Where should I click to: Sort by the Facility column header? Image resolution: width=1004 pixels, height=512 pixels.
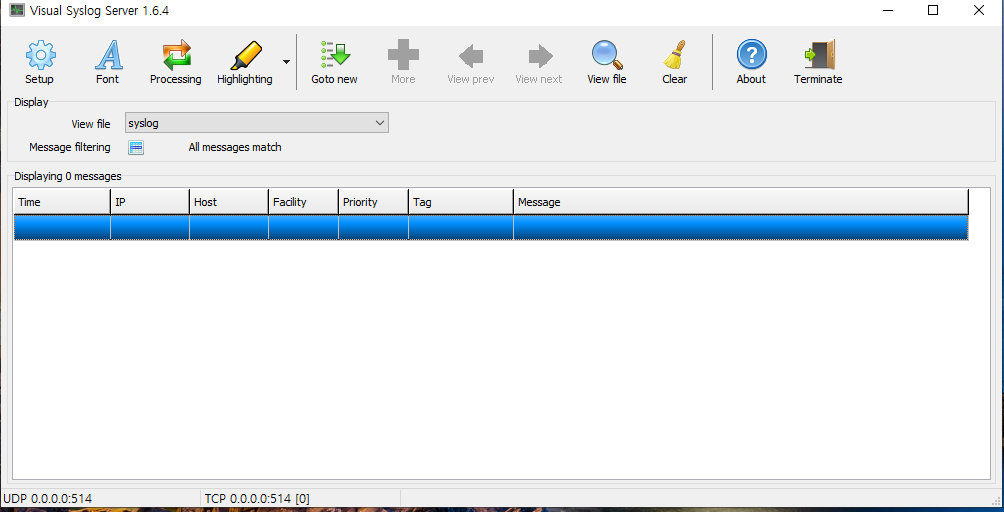click(x=303, y=202)
